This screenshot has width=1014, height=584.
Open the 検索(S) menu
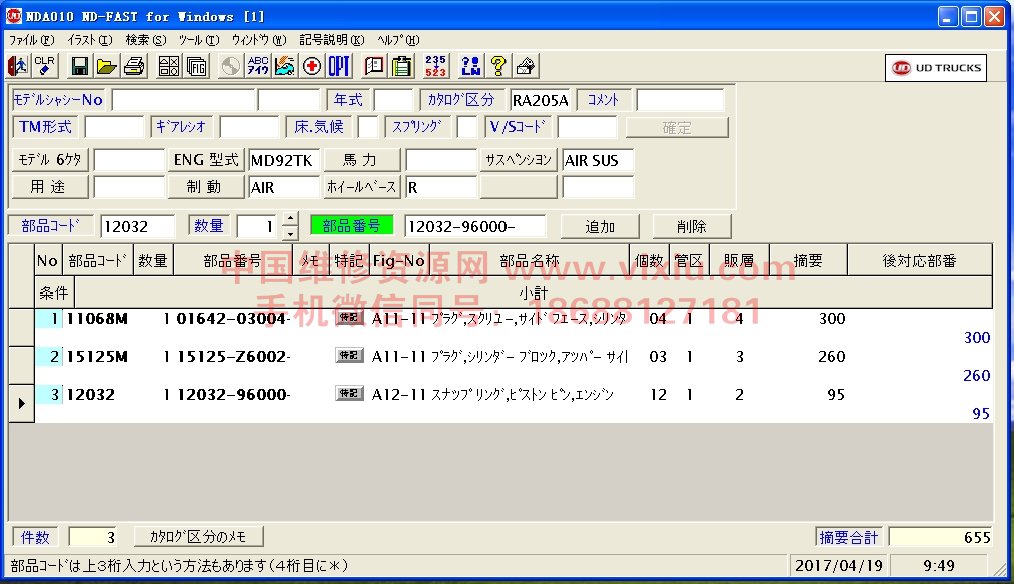point(146,40)
